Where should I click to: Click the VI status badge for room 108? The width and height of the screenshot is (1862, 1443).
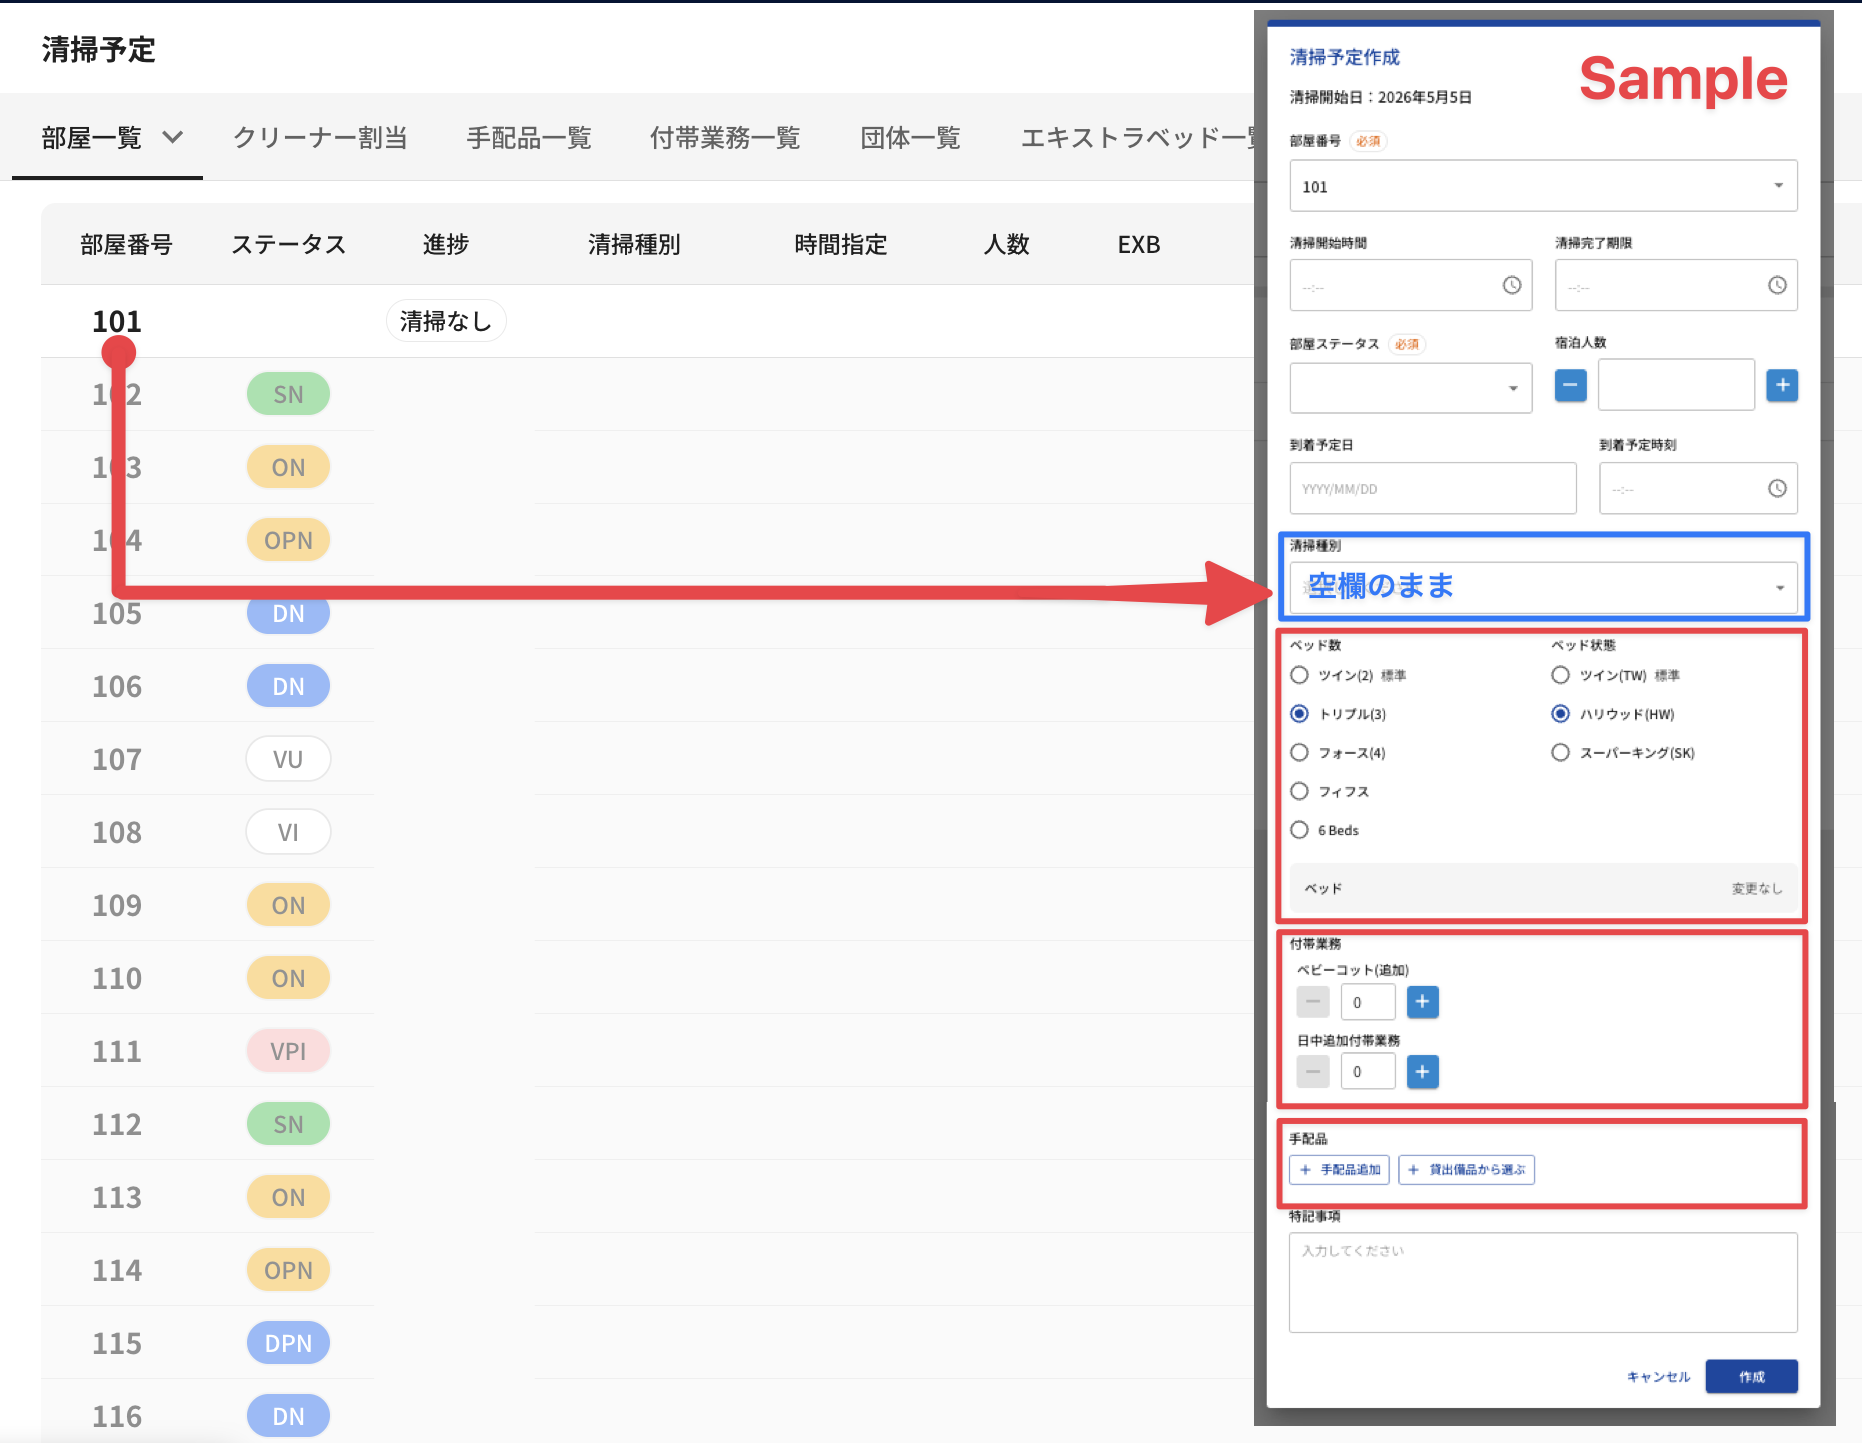click(288, 832)
